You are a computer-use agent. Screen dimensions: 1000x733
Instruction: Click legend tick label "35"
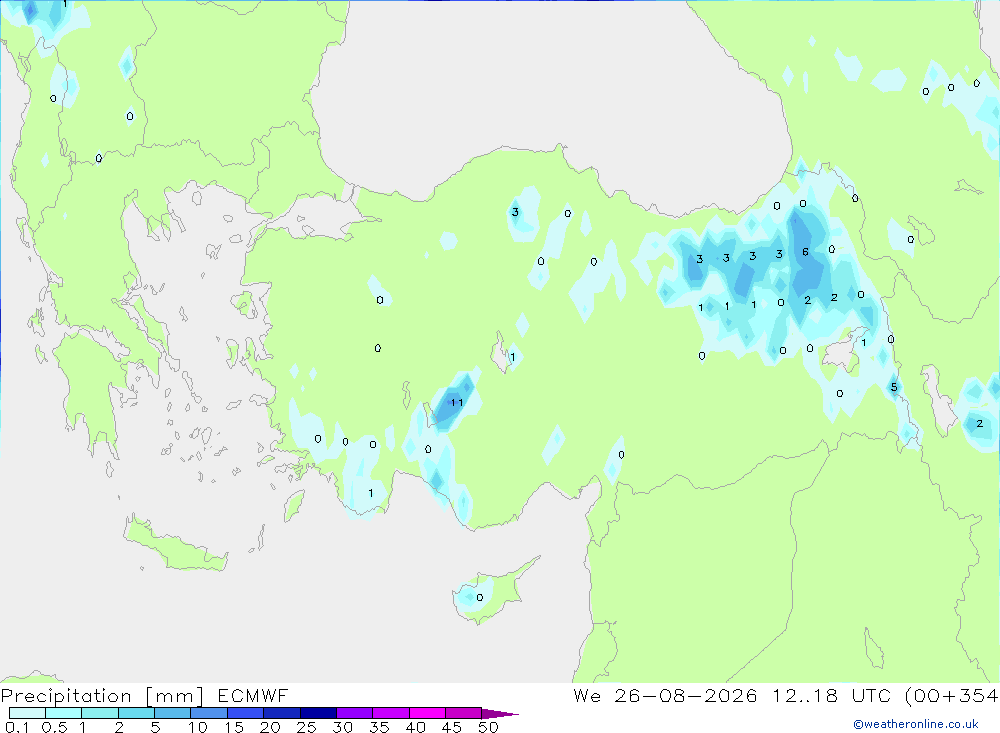[x=379, y=727]
